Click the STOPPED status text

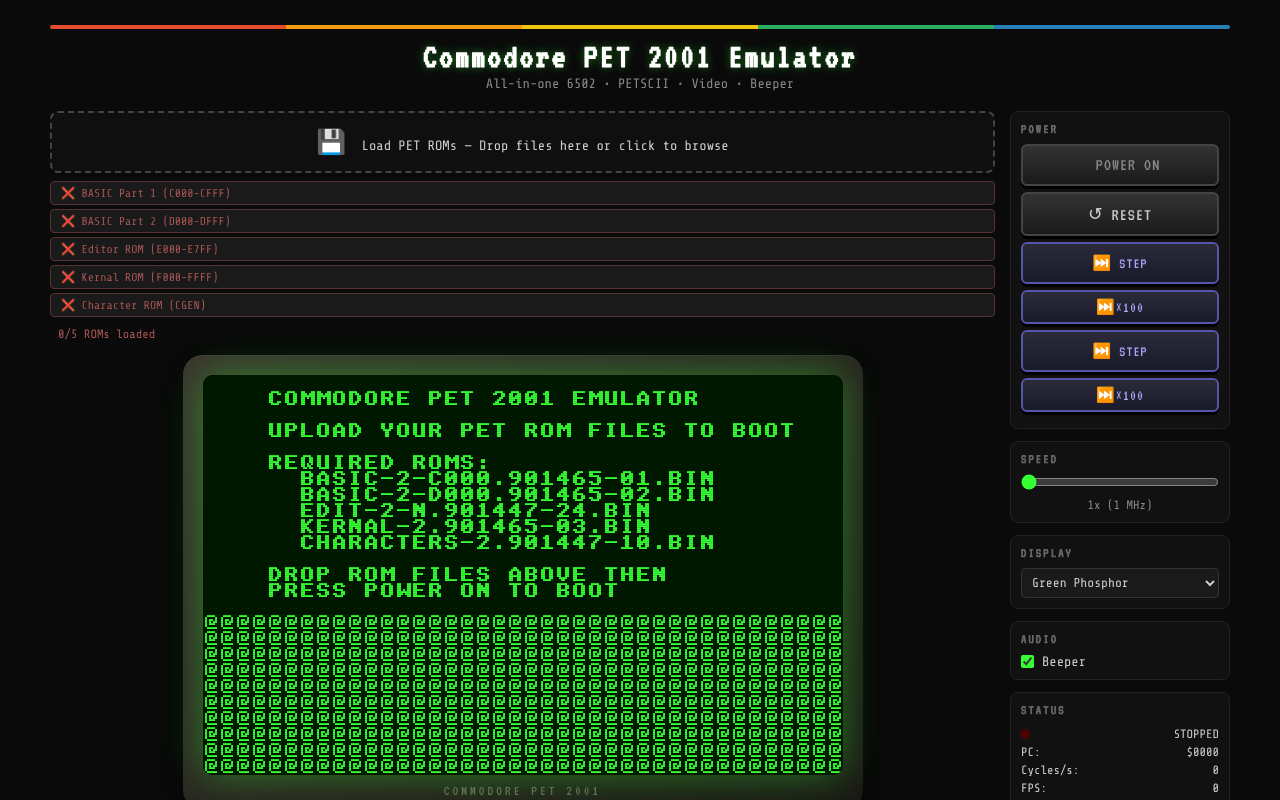tap(1196, 734)
